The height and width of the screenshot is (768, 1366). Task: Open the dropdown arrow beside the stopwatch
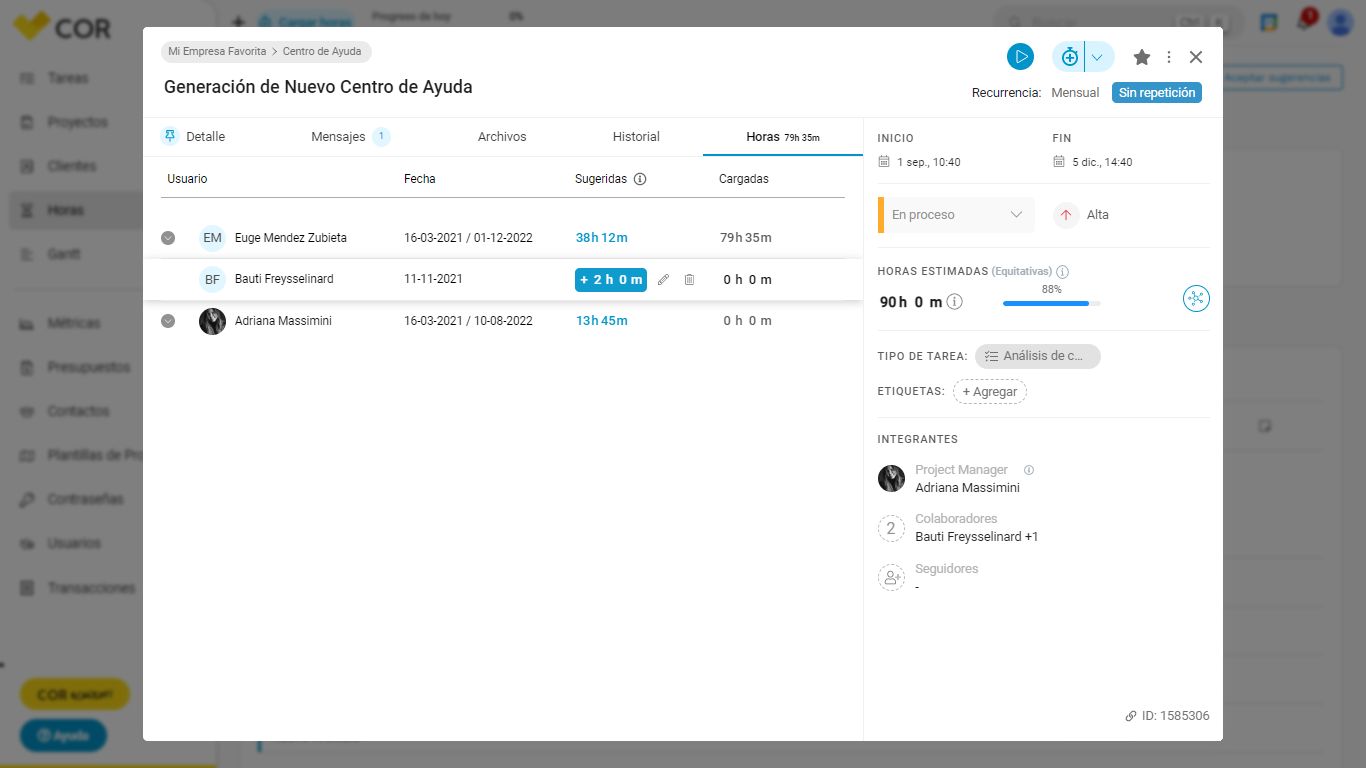(1097, 57)
